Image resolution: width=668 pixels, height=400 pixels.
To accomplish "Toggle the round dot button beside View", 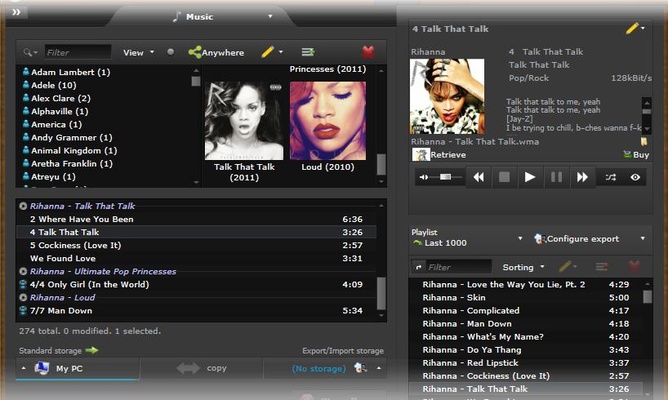I will coord(170,52).
